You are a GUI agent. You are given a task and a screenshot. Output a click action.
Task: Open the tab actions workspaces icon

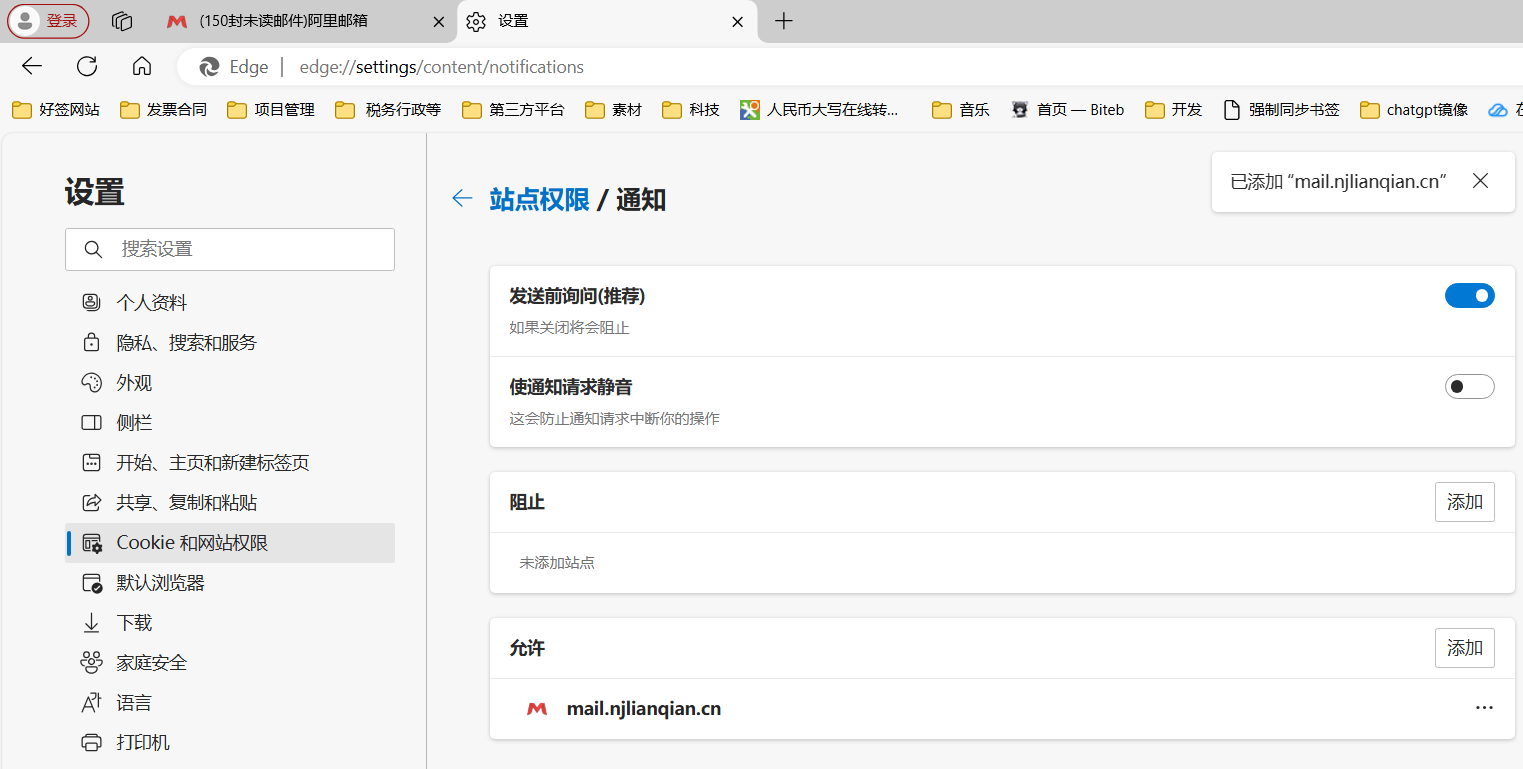point(122,21)
